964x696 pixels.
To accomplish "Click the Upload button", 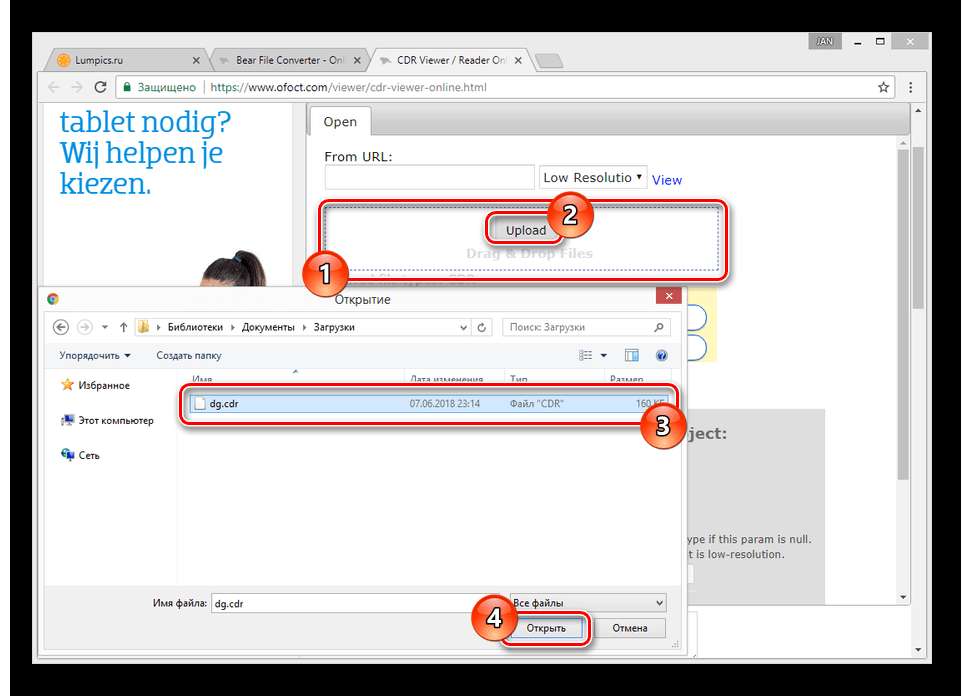I will click(x=526, y=230).
